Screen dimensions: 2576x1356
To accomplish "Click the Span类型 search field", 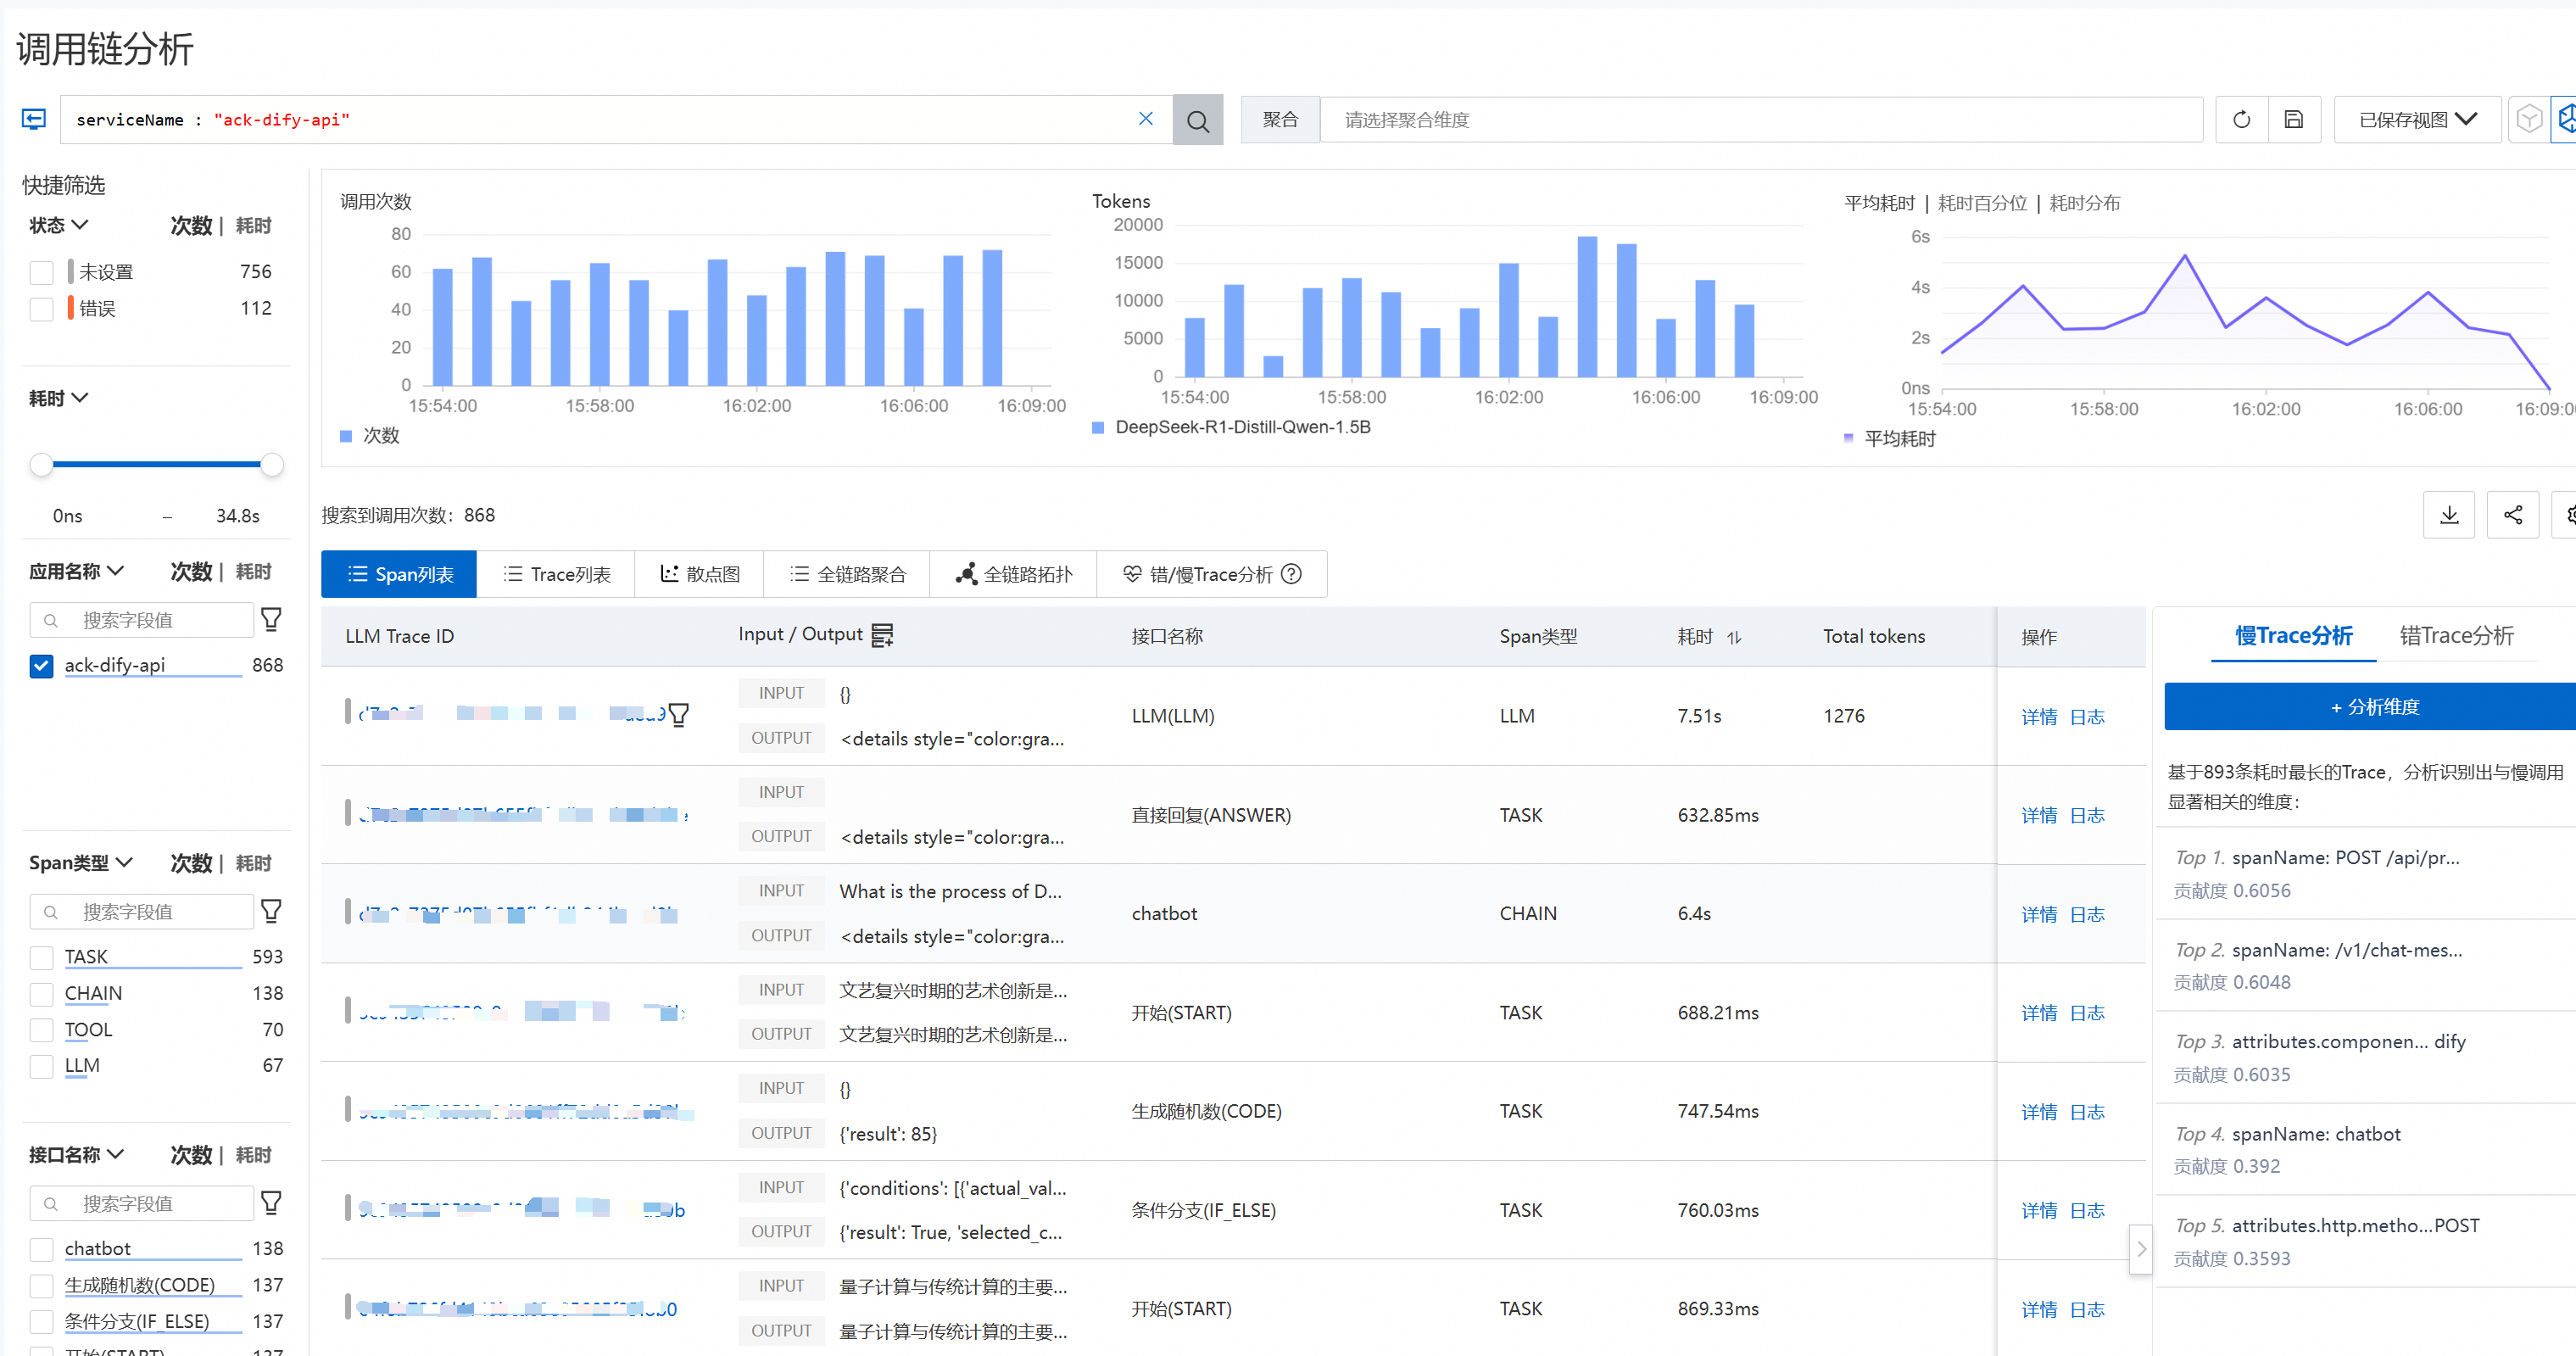I will (x=141, y=911).
